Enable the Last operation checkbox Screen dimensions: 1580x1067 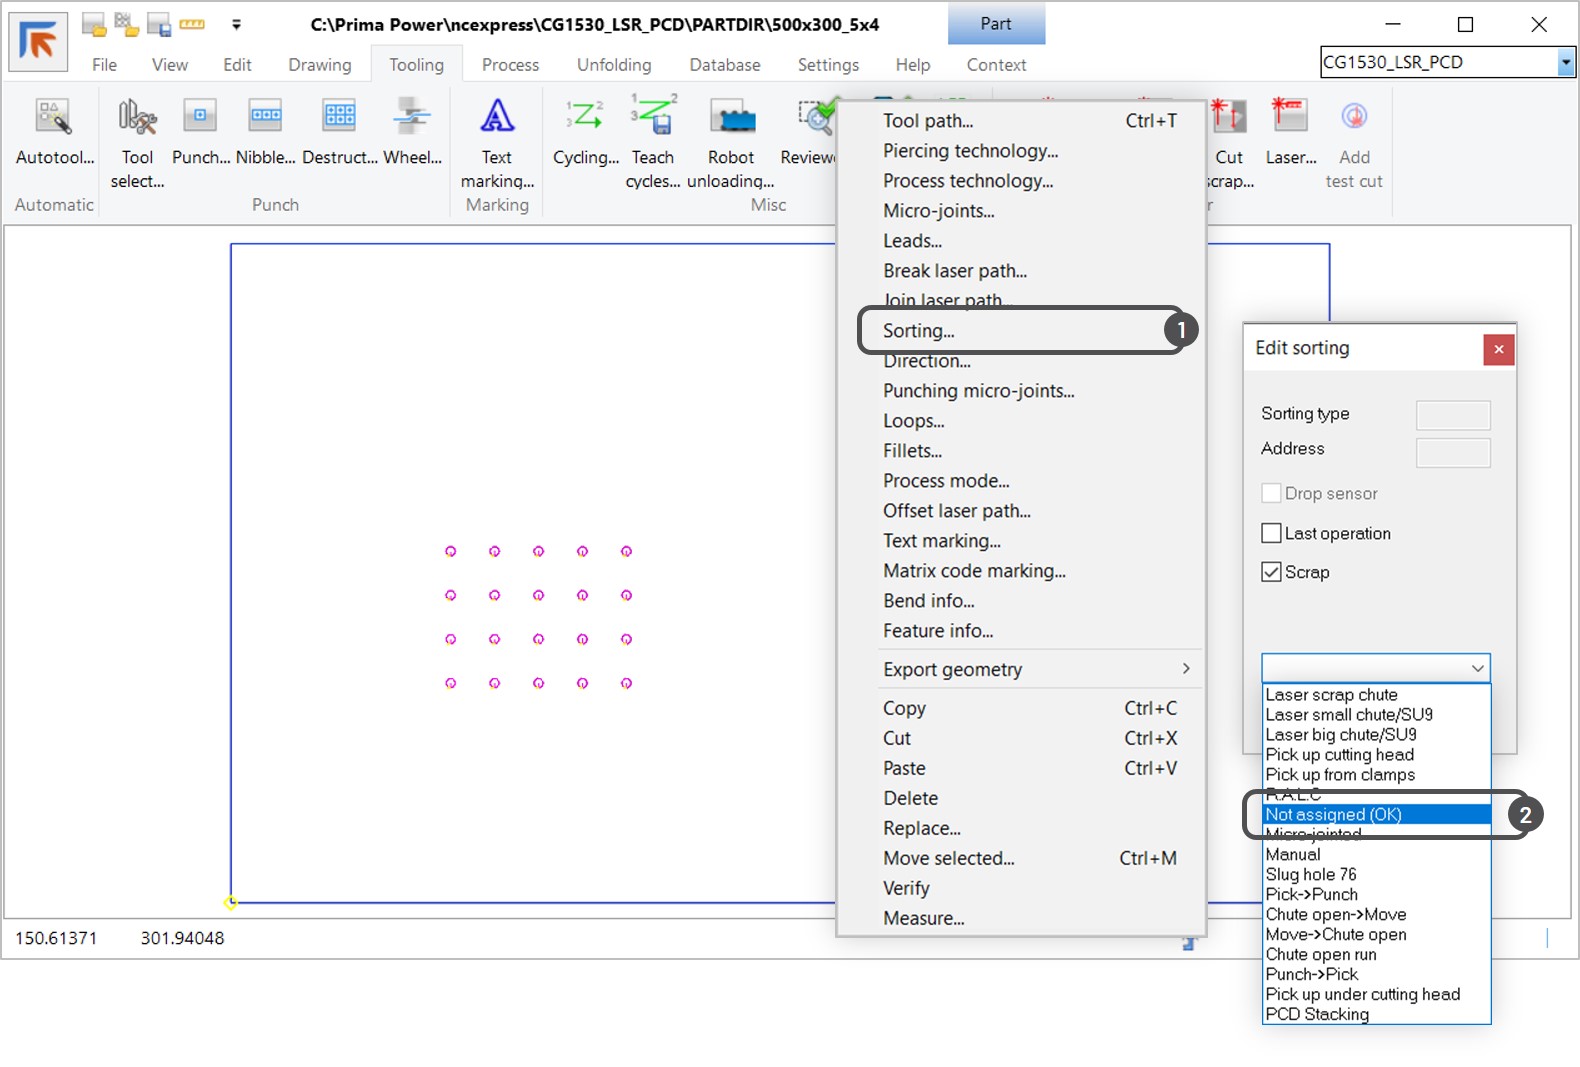1272,534
